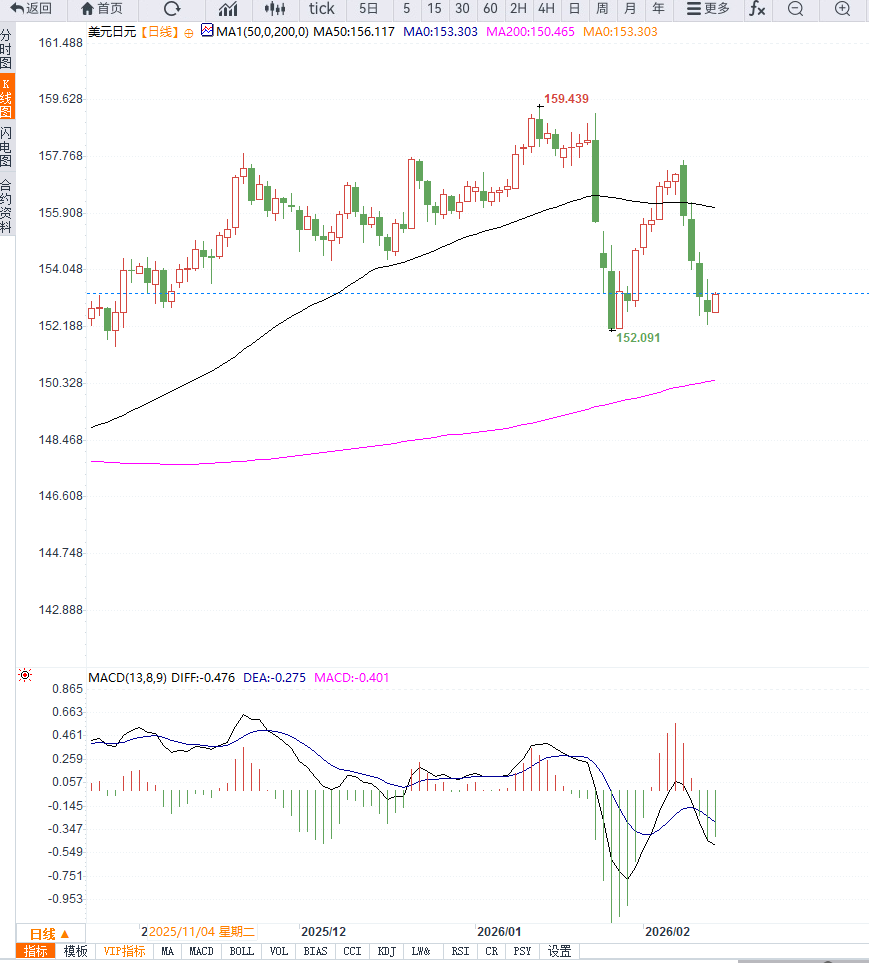The image size is (869, 963).
Task: Open the 日线 period selector at bottom left
Action: [49, 933]
